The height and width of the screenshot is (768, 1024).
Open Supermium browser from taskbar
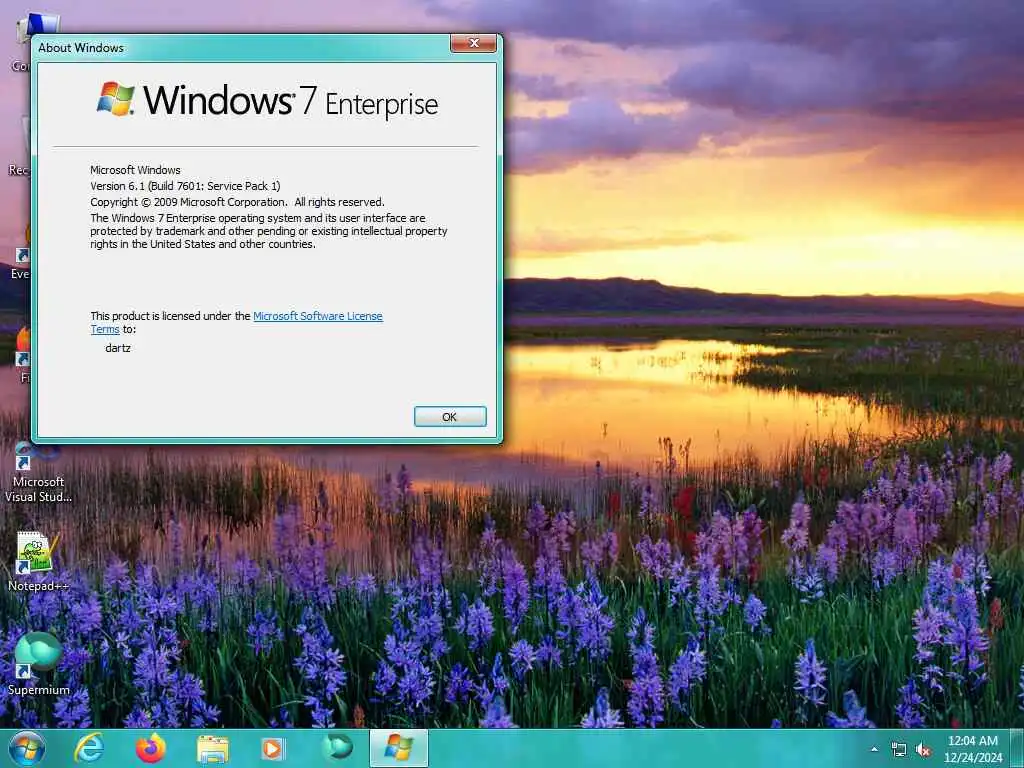tap(338, 748)
